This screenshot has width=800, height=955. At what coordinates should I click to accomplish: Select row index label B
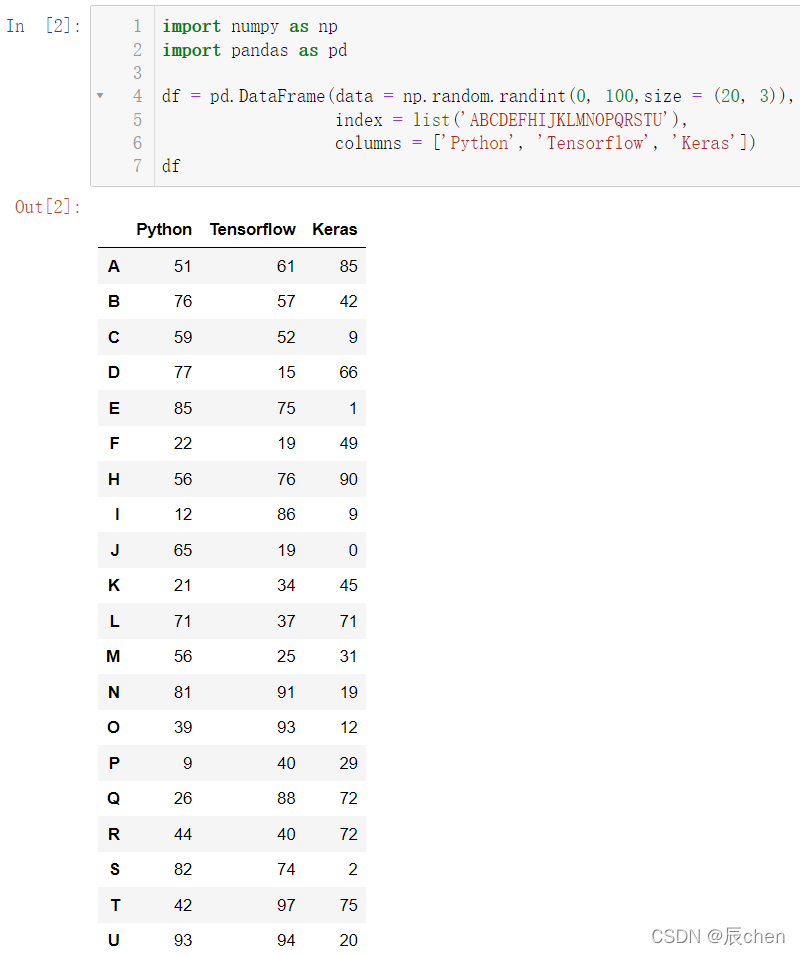coord(114,301)
